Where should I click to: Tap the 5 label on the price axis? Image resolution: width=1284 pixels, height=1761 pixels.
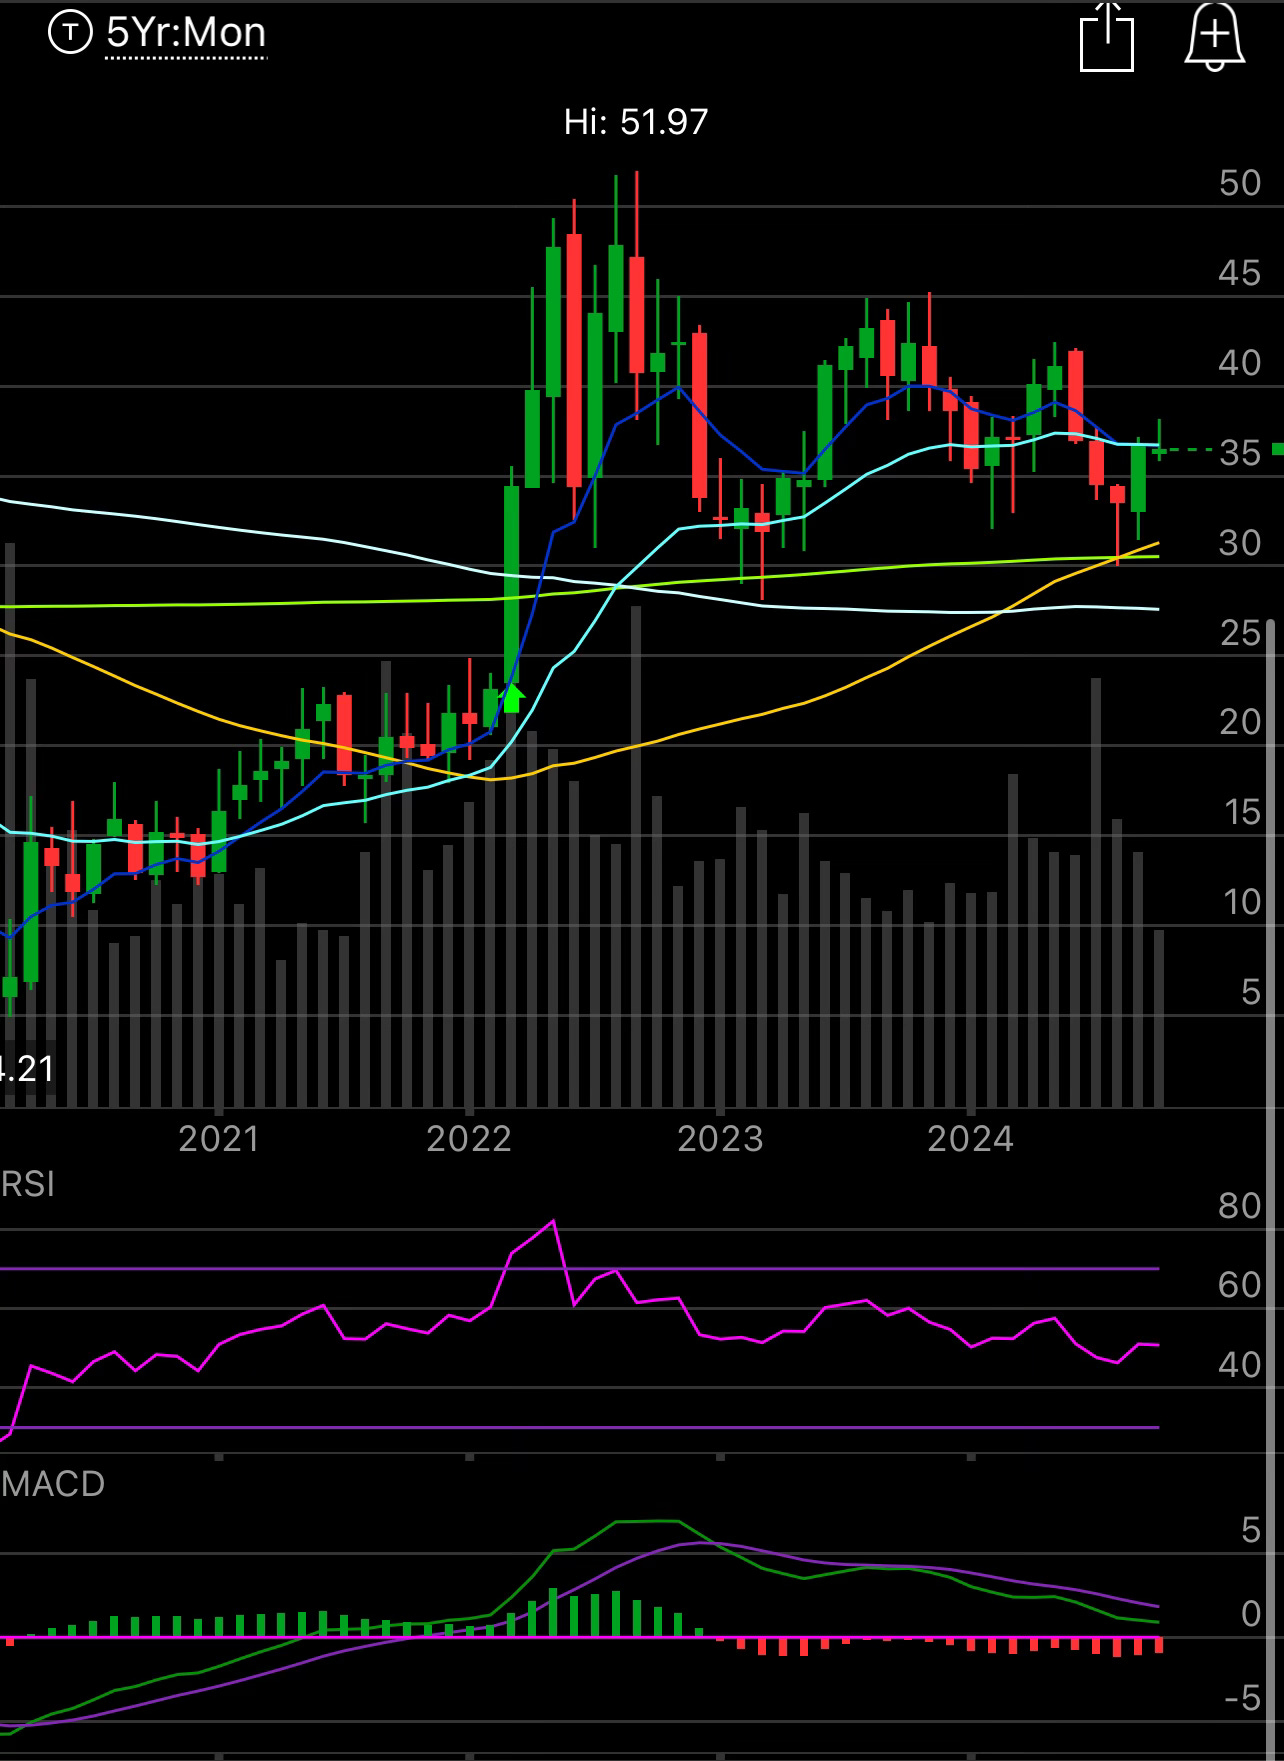1251,992
